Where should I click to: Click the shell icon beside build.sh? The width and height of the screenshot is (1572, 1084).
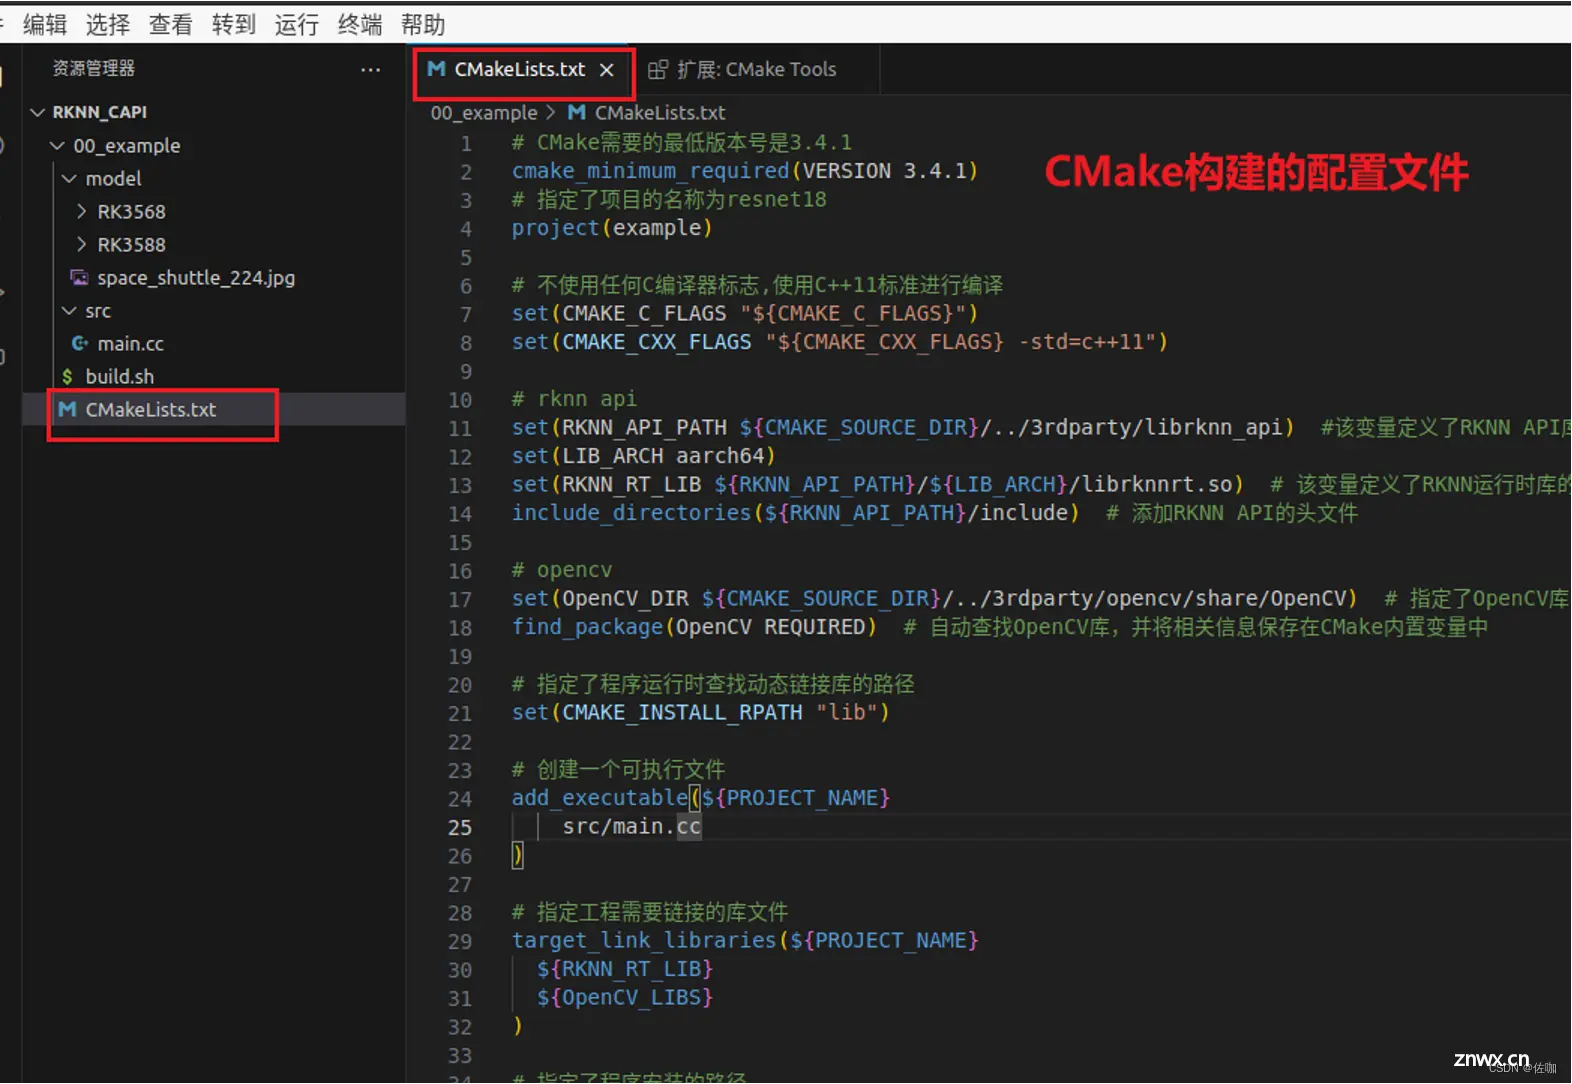tap(67, 376)
